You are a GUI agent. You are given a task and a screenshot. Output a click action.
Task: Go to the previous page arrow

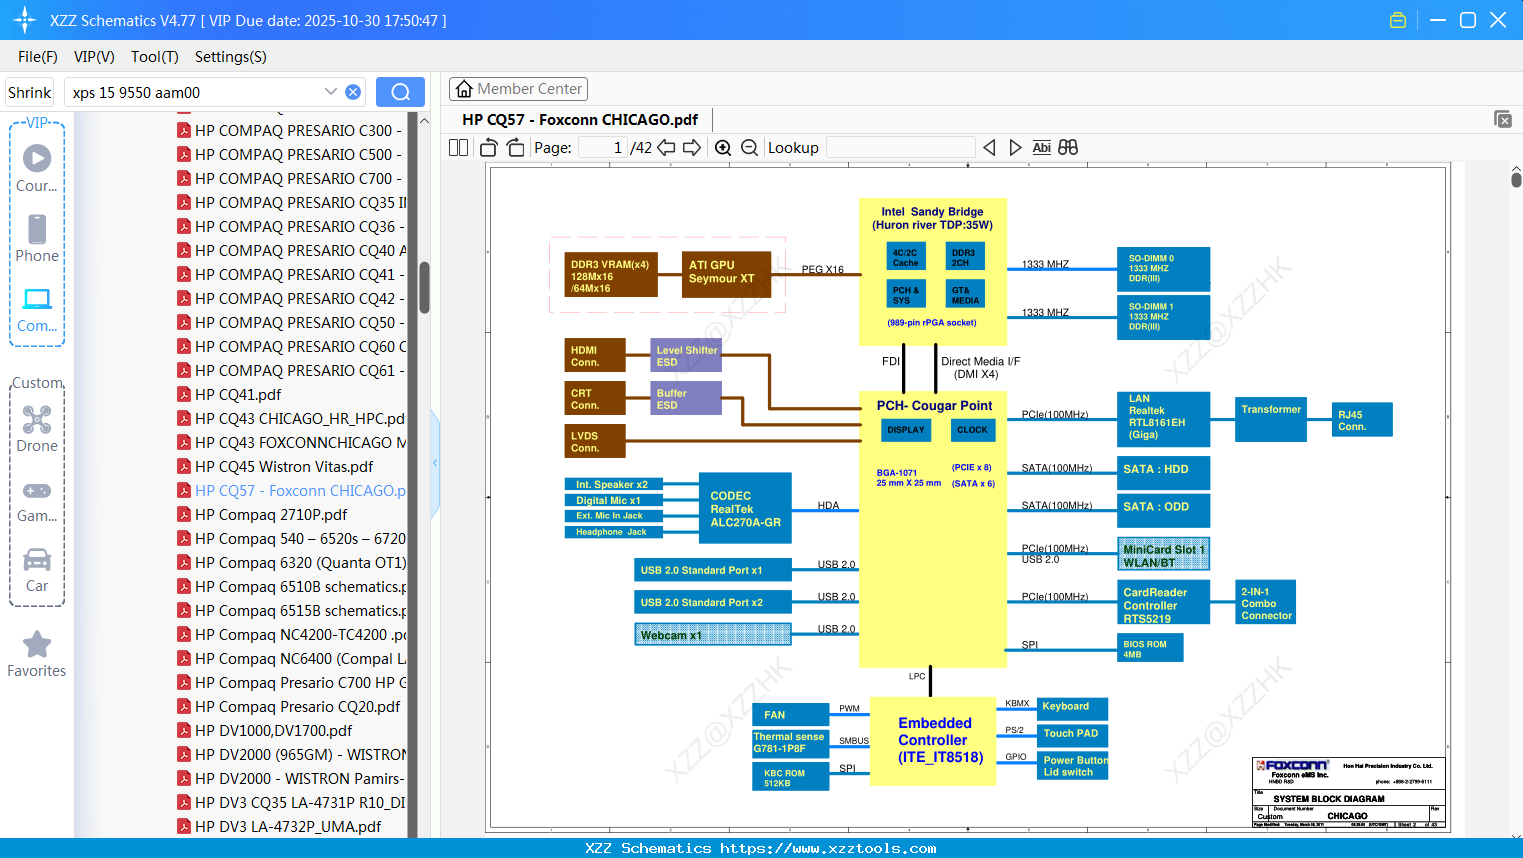(666, 148)
